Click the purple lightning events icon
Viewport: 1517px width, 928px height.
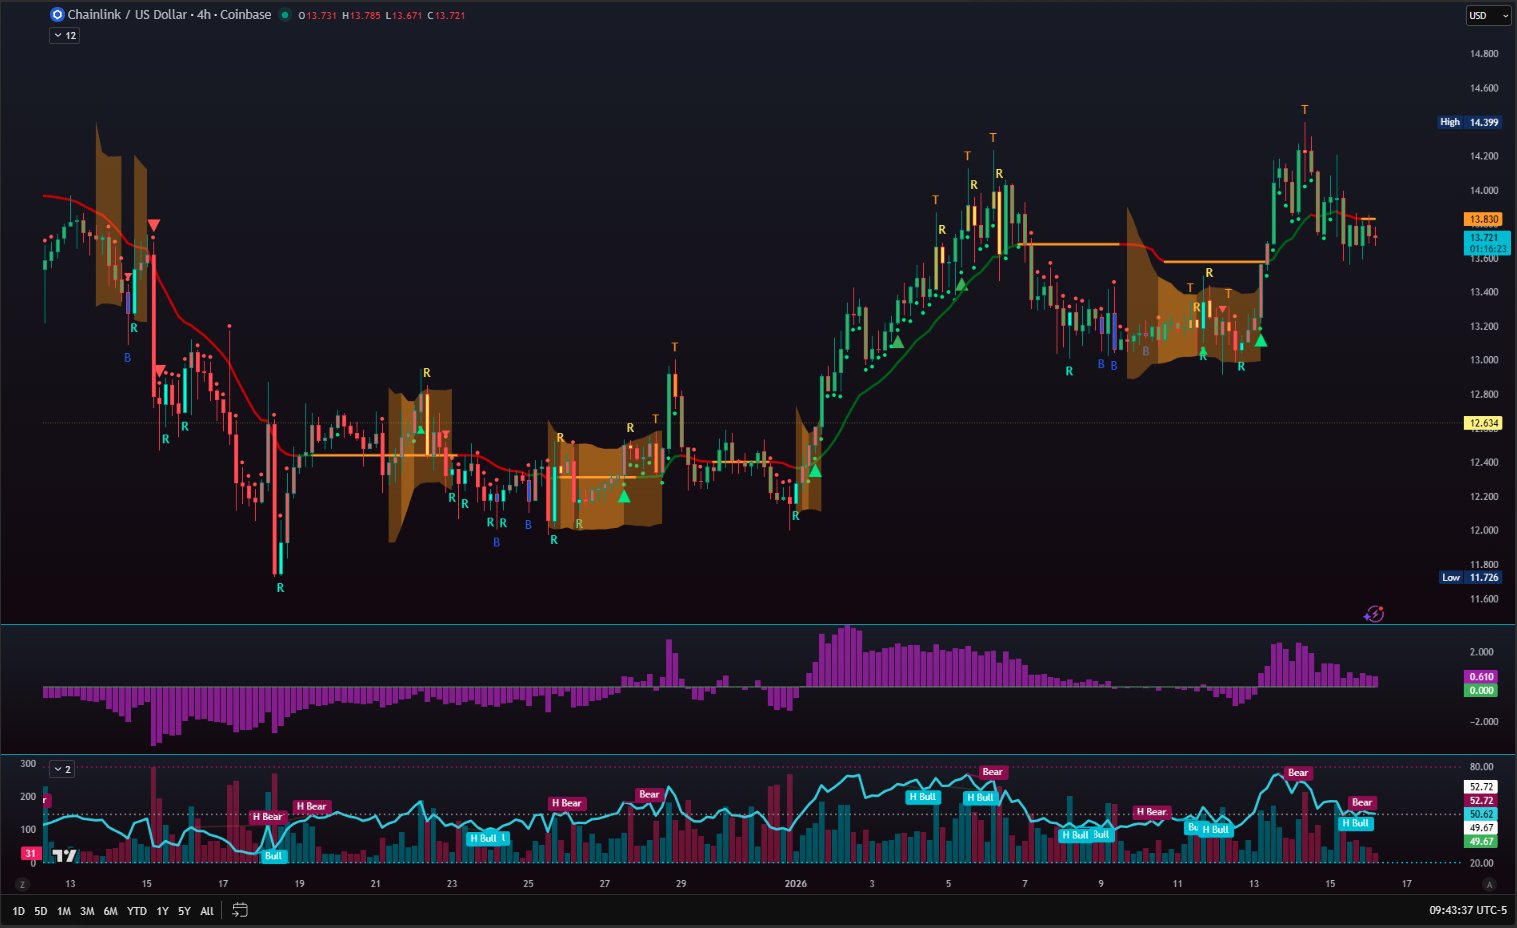[x=1374, y=614]
